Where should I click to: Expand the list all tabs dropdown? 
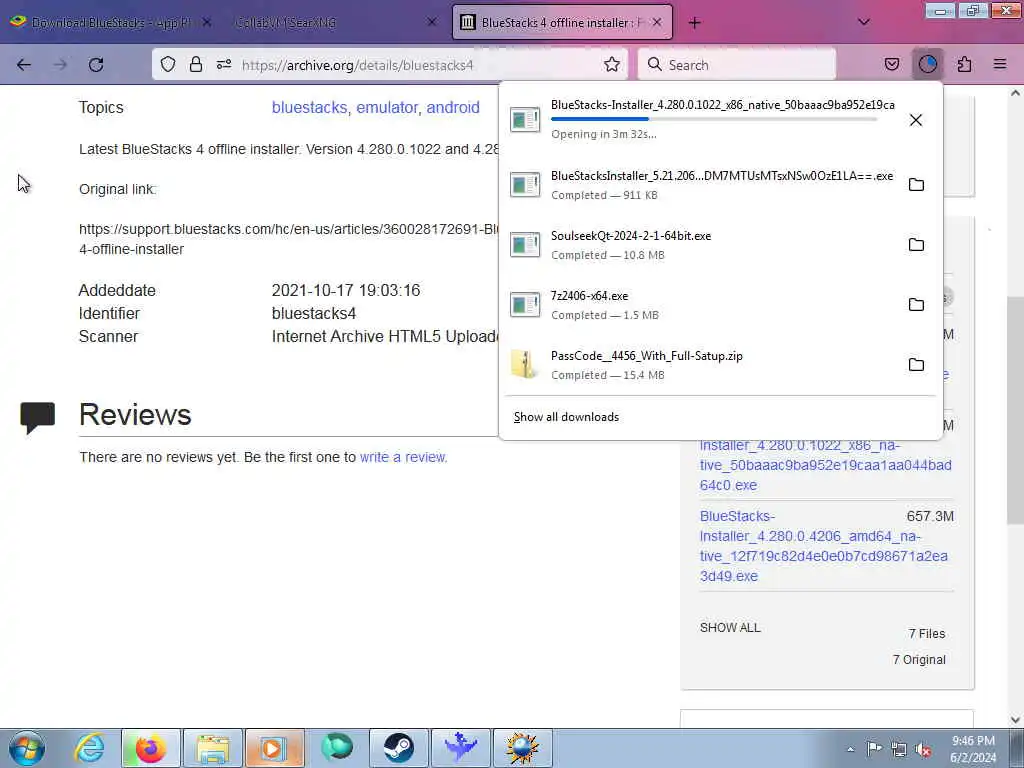pyautogui.click(x=863, y=22)
